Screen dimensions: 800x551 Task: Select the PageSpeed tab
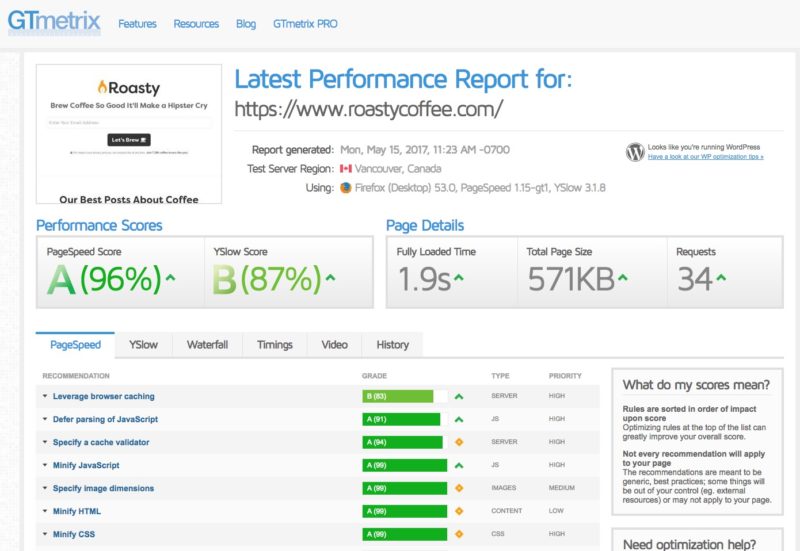pos(76,345)
